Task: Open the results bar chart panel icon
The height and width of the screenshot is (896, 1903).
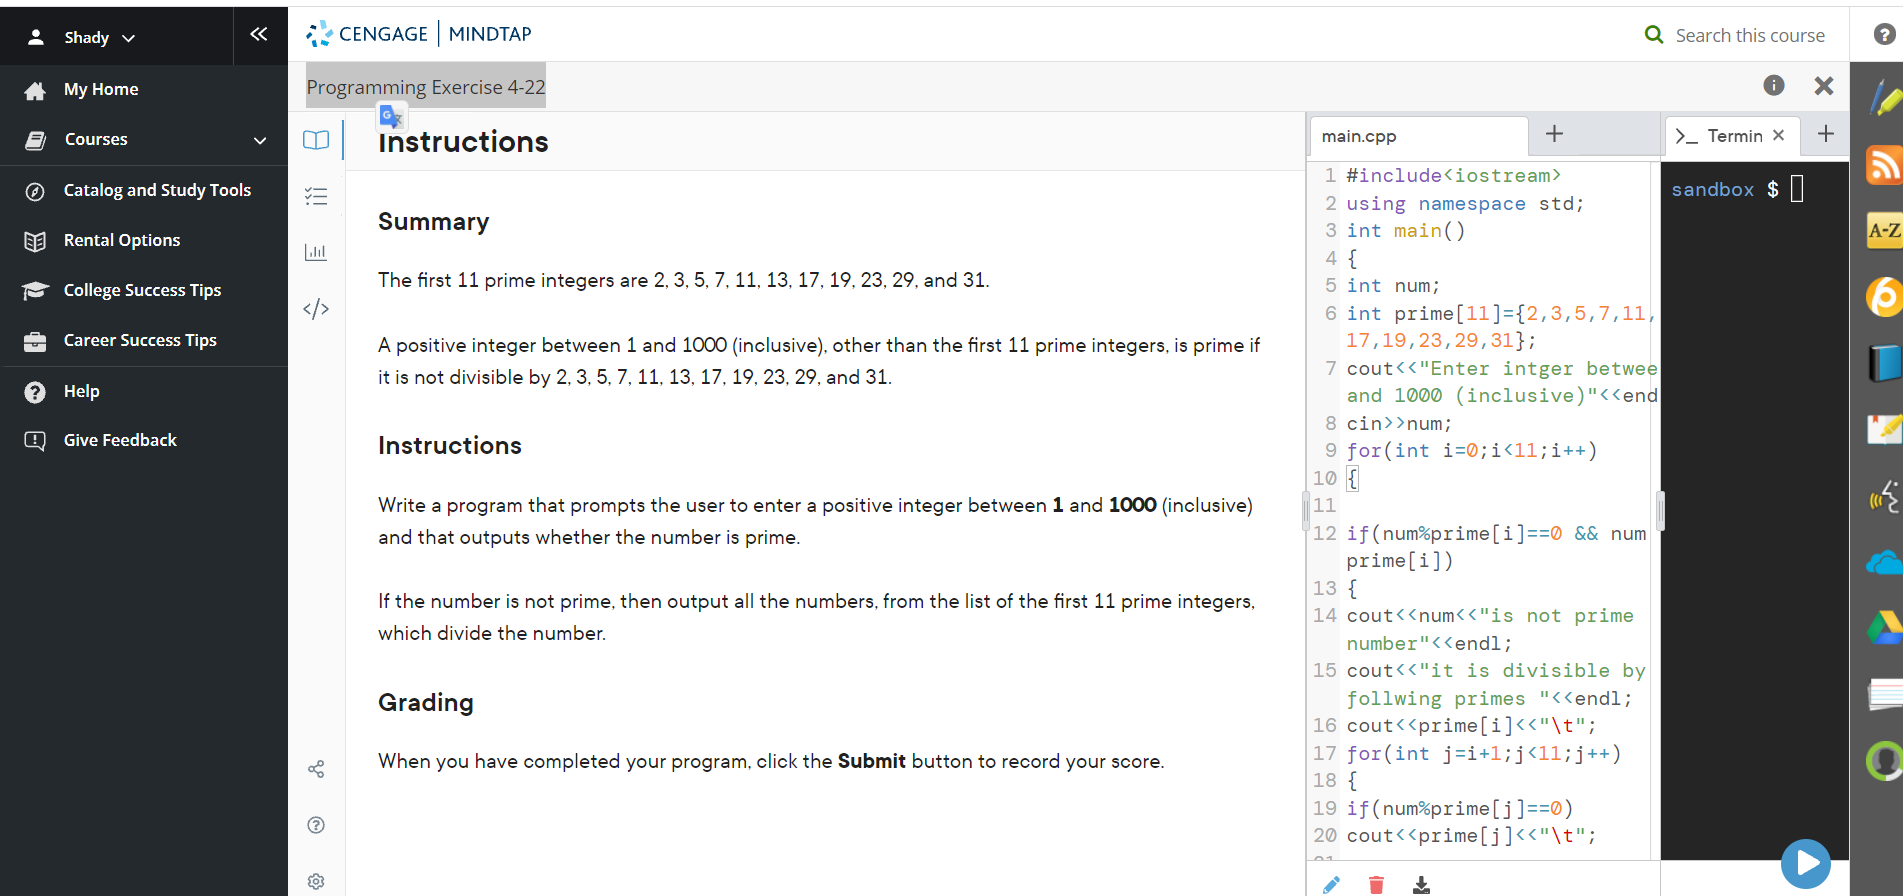Action: point(316,252)
